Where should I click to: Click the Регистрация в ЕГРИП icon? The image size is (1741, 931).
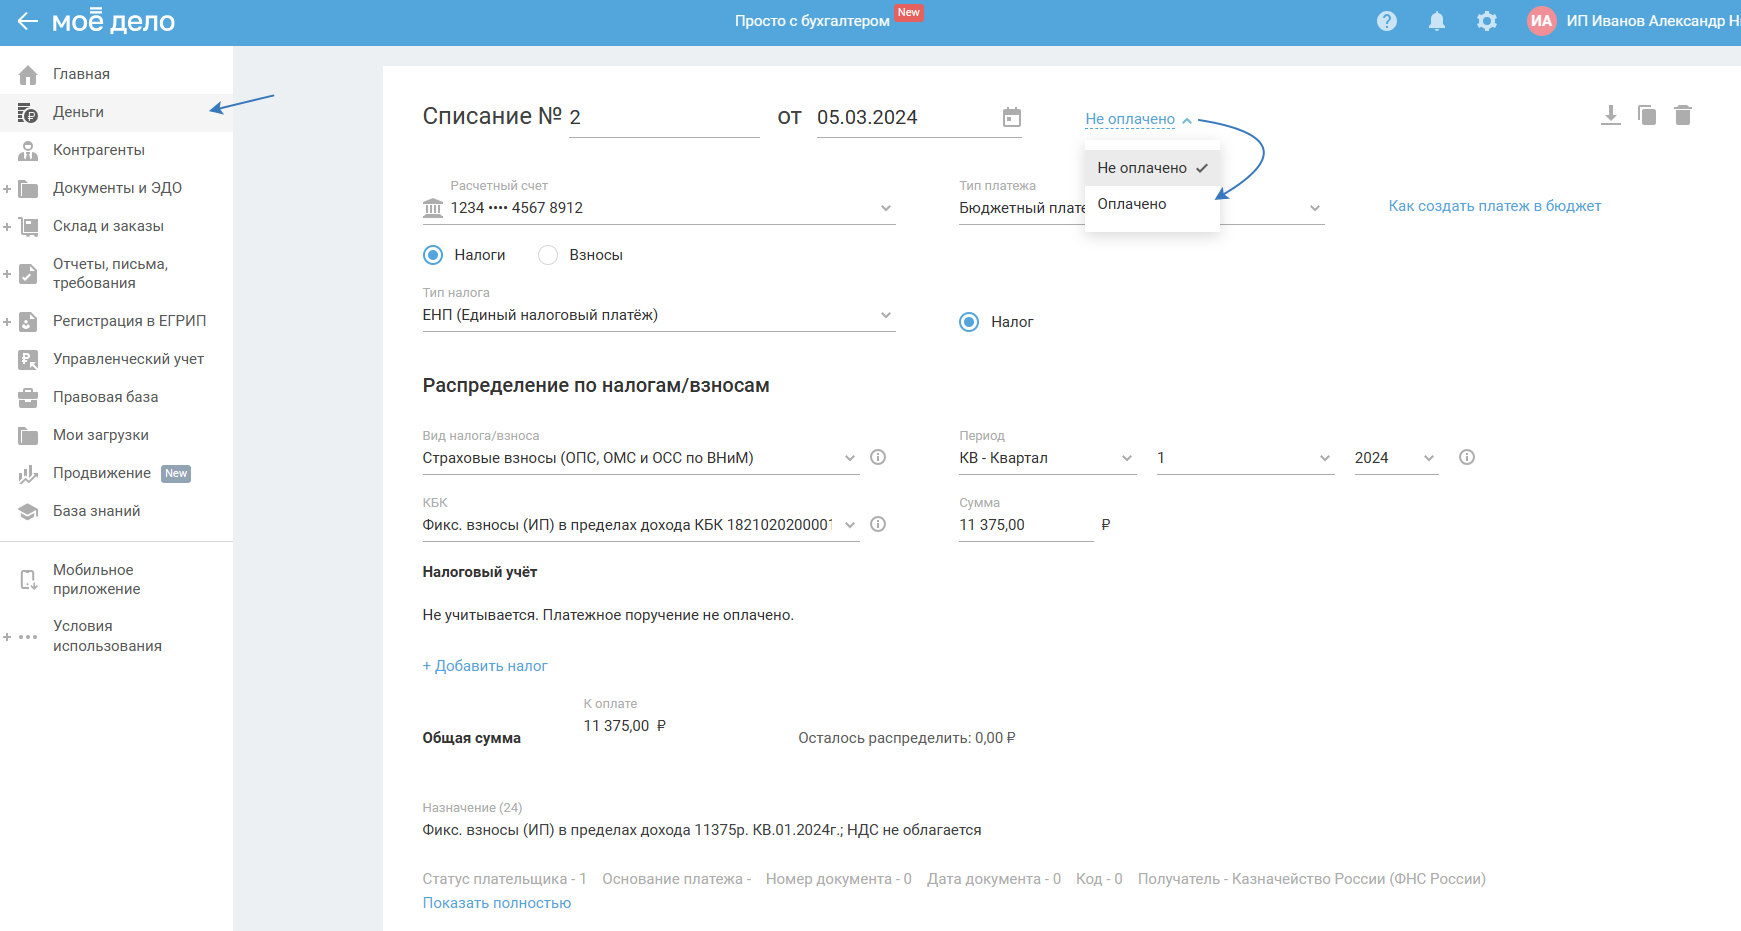pos(28,321)
